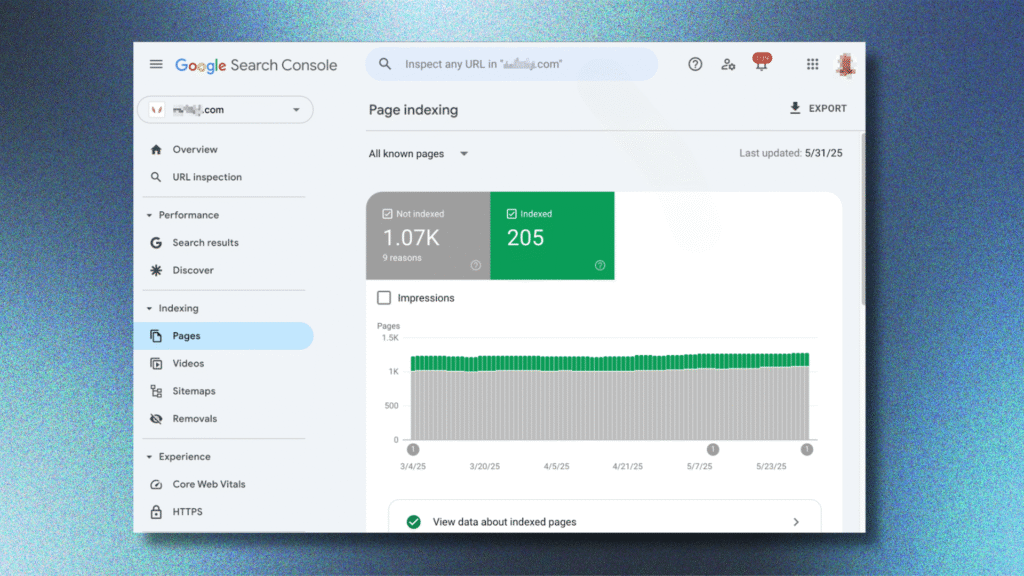Click the Google Search Console logo
The width and height of the screenshot is (1024, 576).
(256, 65)
